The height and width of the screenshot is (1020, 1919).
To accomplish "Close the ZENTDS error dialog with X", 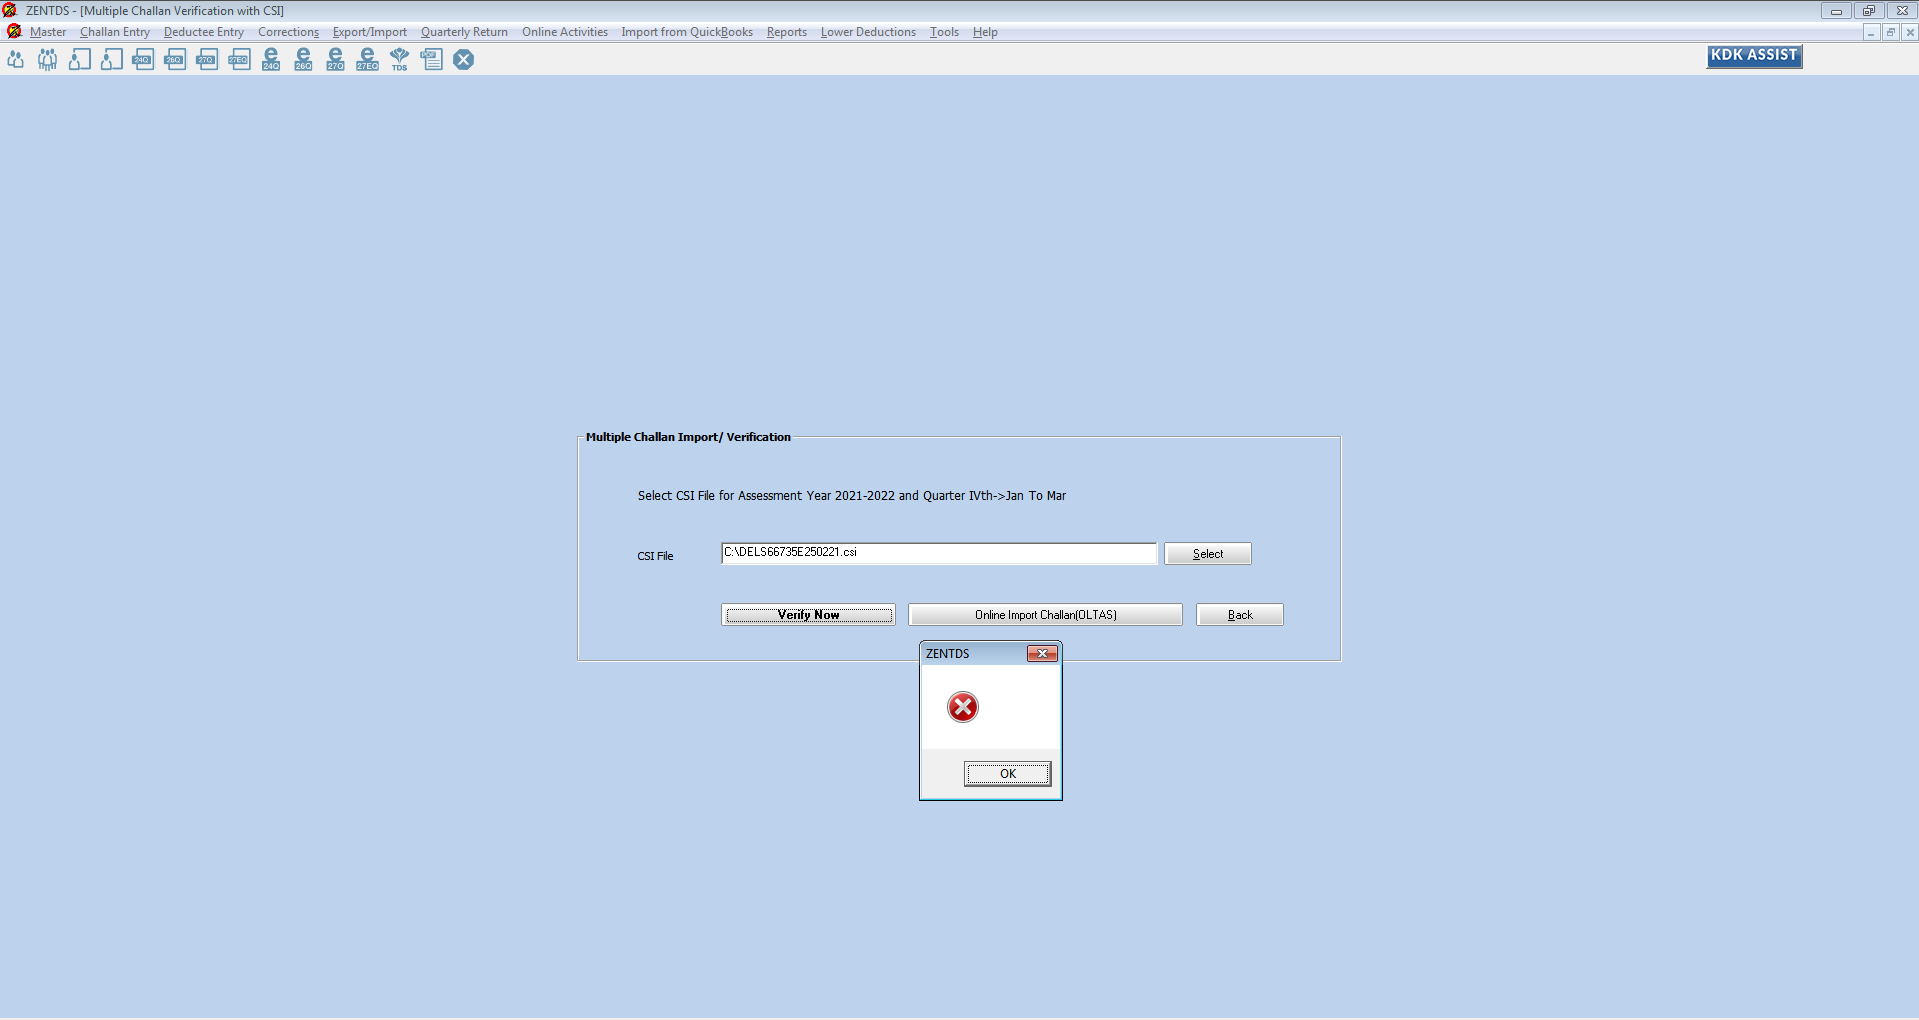I will click(x=1042, y=654).
